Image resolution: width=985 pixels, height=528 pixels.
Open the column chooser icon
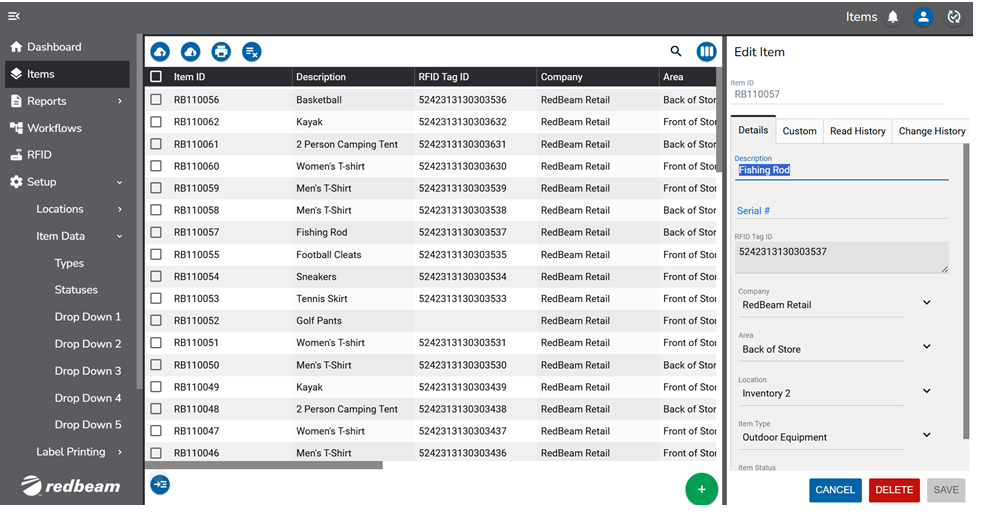click(707, 52)
